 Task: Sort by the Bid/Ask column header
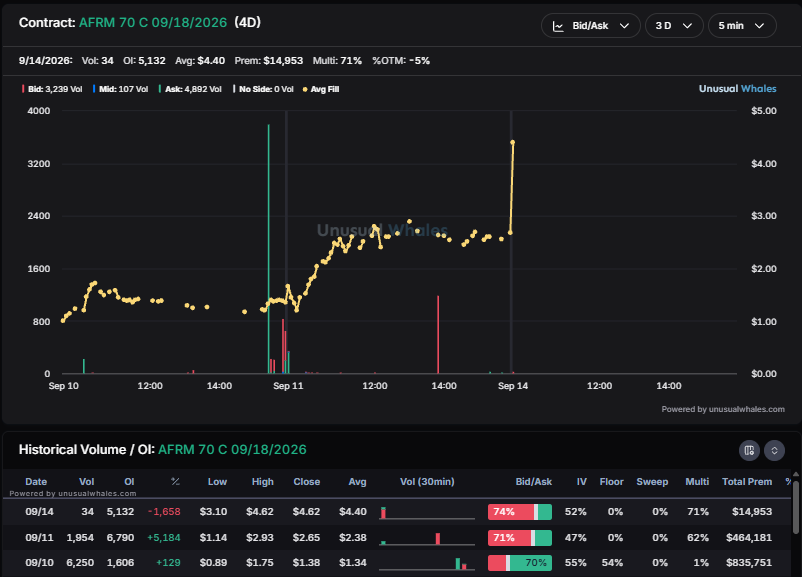pyautogui.click(x=533, y=482)
